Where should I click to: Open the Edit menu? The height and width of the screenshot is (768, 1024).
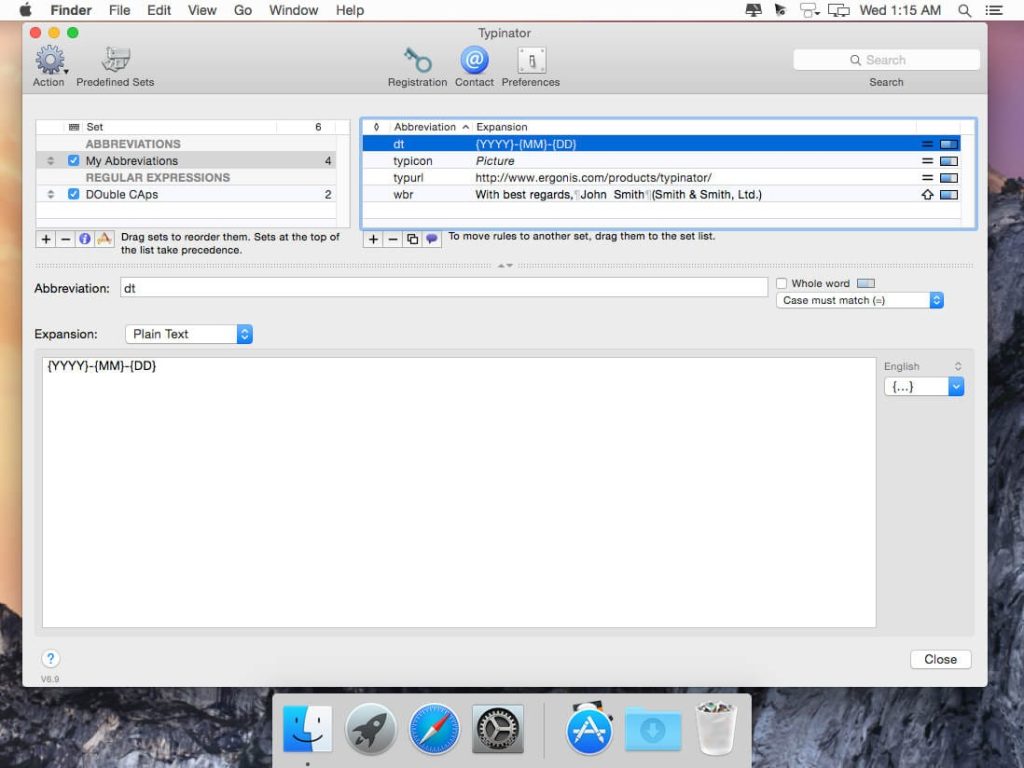coord(159,10)
